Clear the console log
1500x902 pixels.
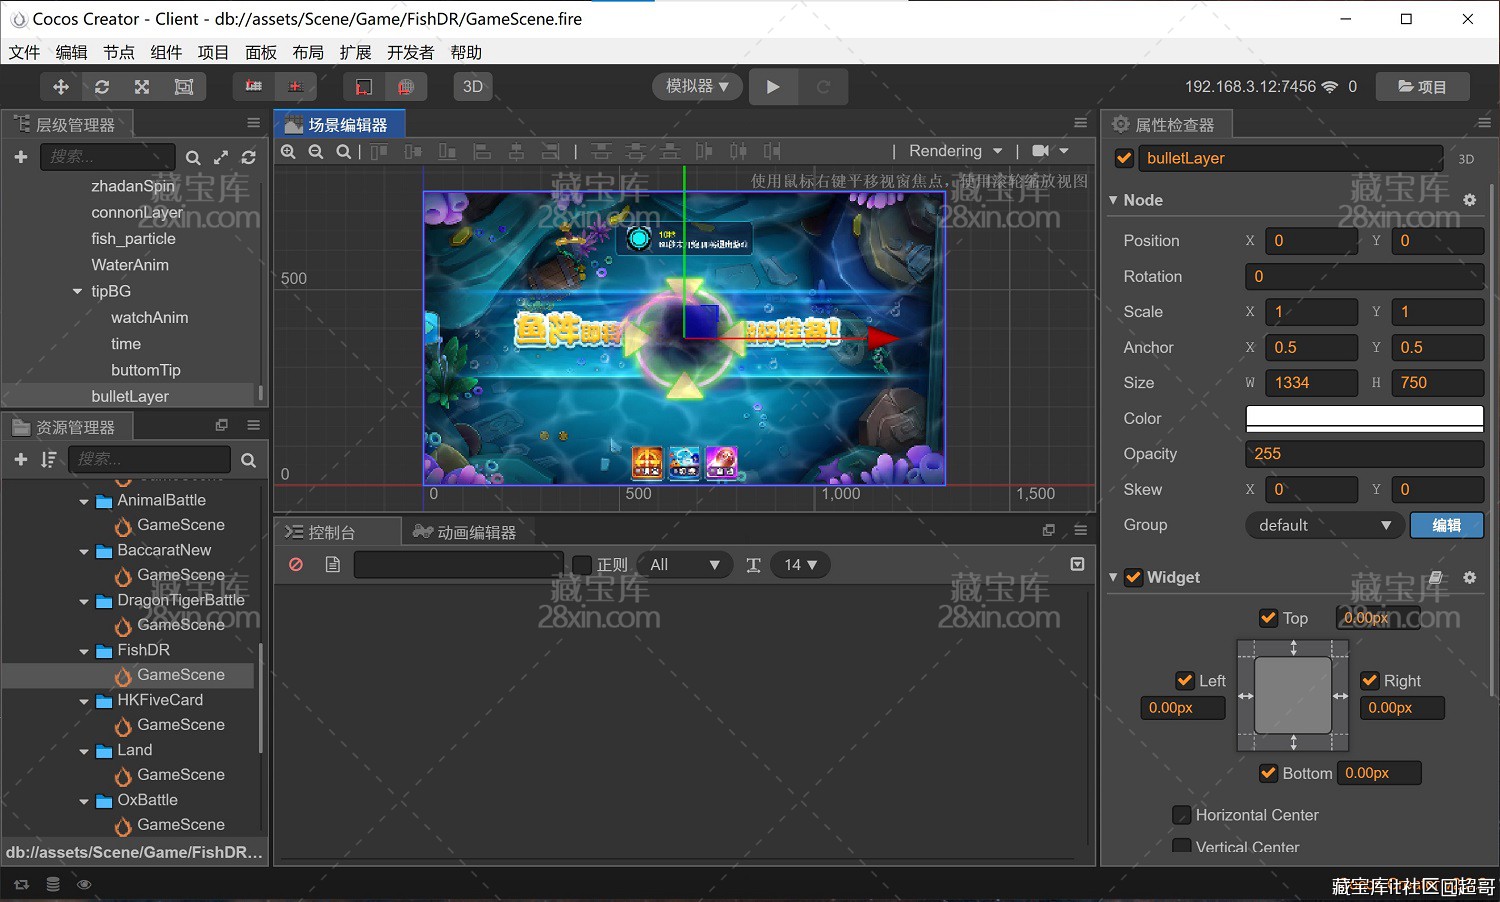point(296,565)
